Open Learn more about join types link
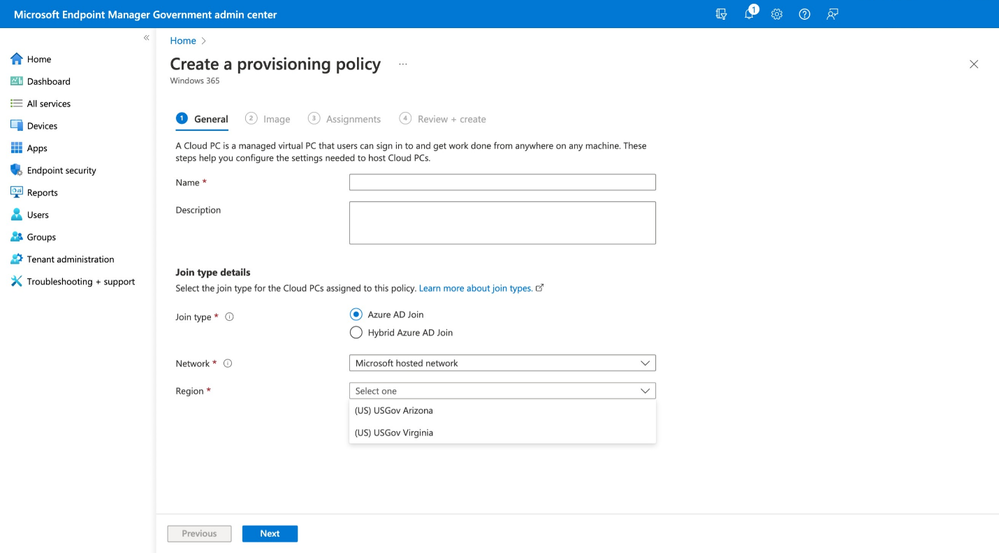Screen dimensions: 999x553 click(475, 288)
